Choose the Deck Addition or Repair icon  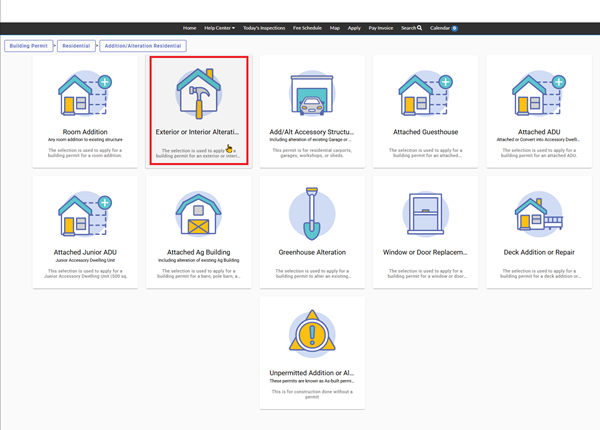pyautogui.click(x=539, y=214)
